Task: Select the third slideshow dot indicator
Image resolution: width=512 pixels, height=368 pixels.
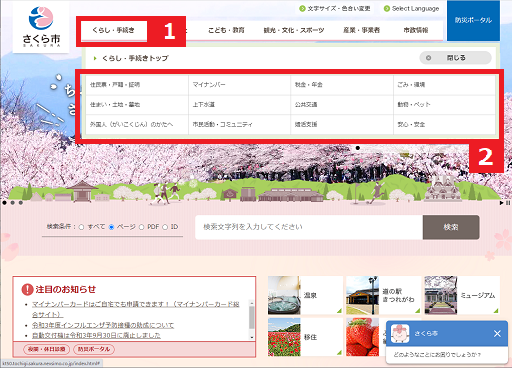Action: [21, 203]
